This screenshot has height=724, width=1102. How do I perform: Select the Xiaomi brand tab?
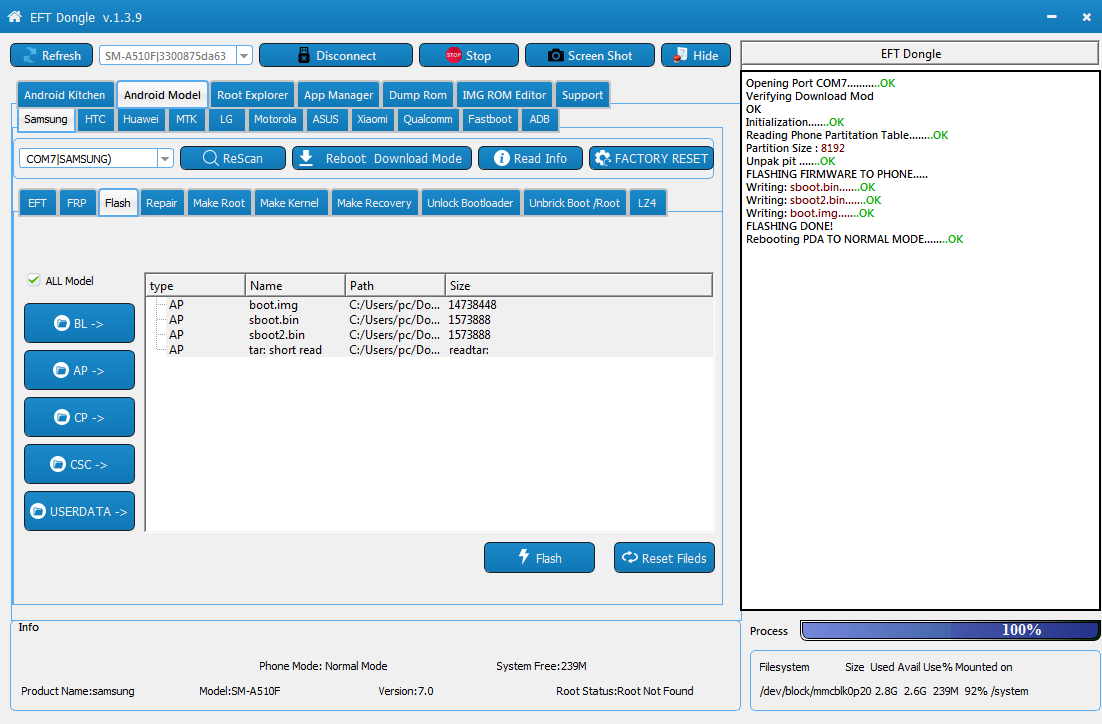pos(372,119)
